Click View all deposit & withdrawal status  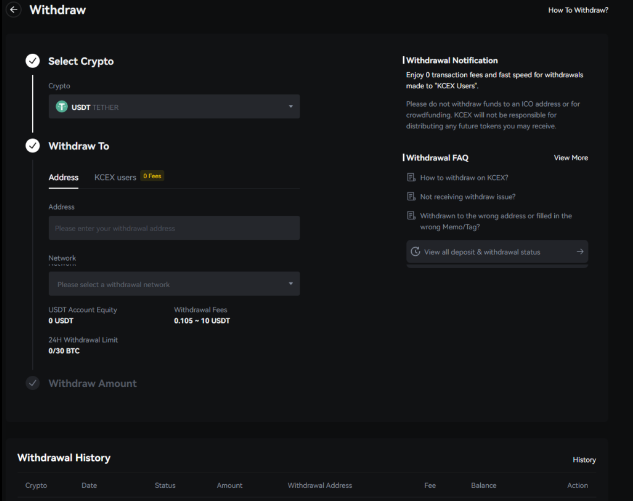coord(482,252)
